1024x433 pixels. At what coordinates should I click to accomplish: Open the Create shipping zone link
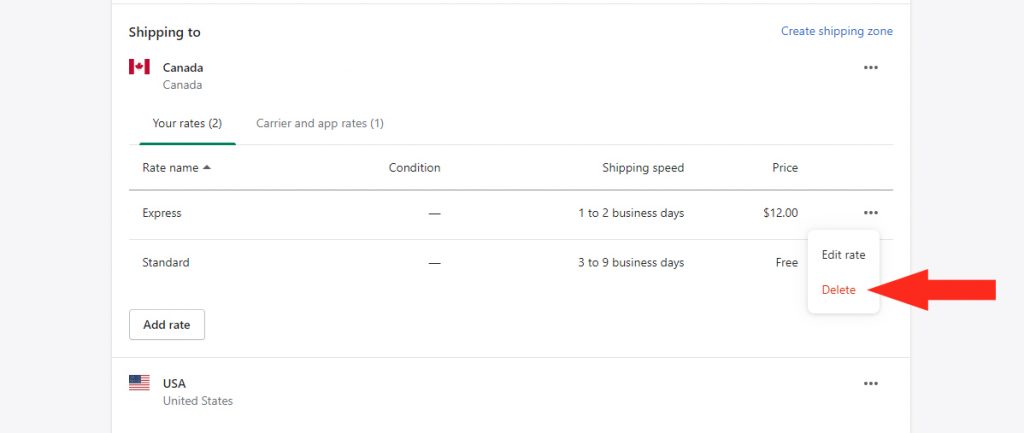[837, 31]
